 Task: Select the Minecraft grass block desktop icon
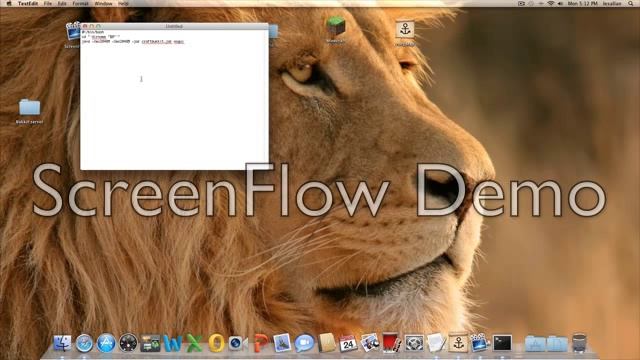coord(336,27)
